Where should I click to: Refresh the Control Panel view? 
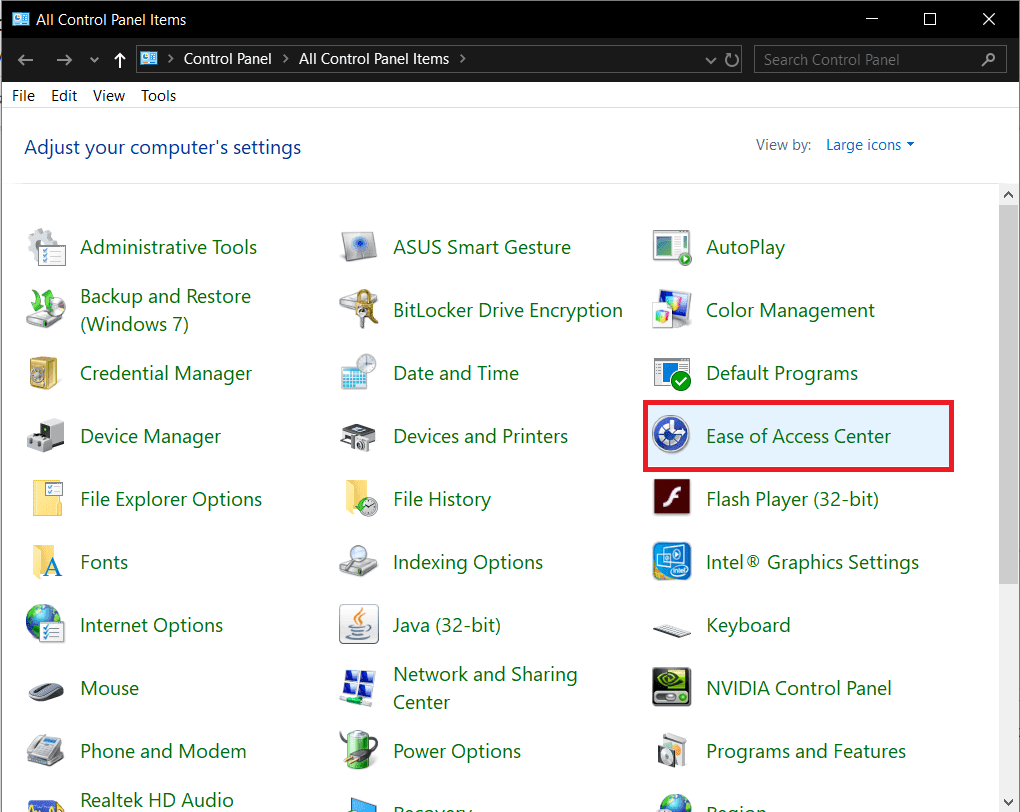732,60
